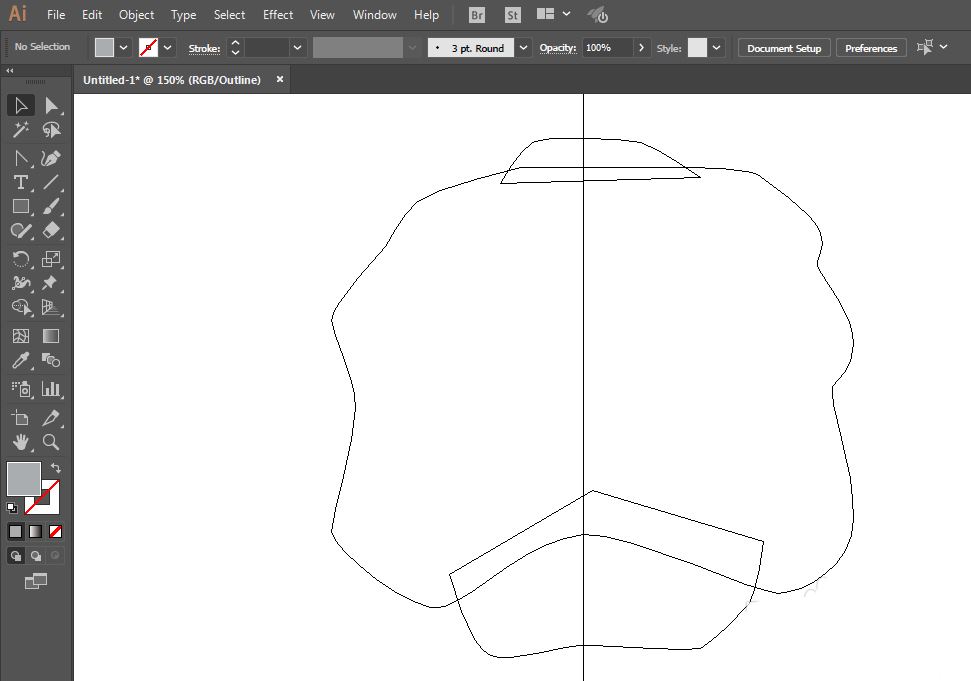The height and width of the screenshot is (681, 971).
Task: Open the File menu
Action: click(x=56, y=15)
